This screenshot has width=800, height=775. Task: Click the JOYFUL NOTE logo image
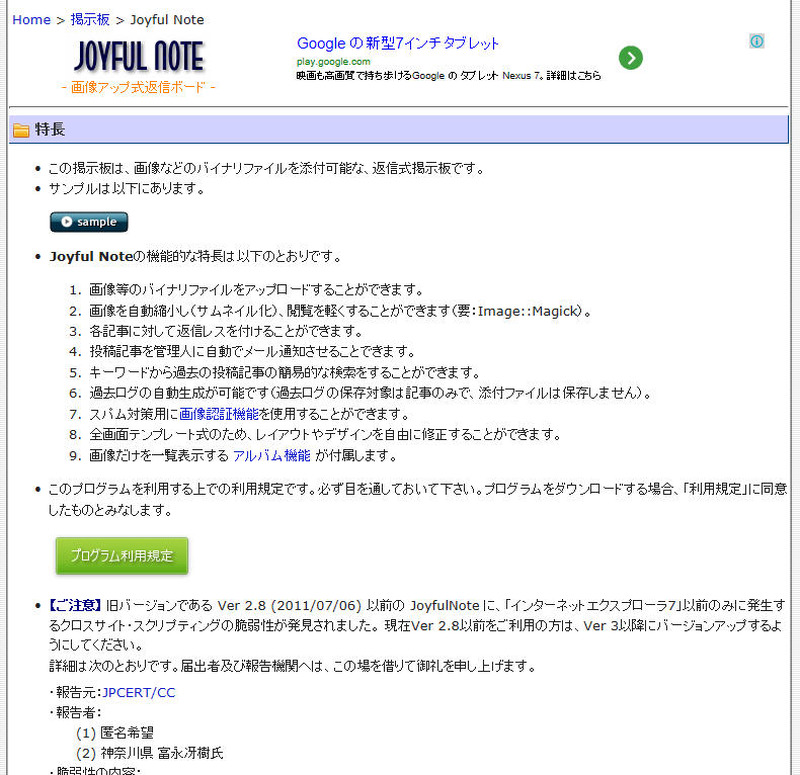click(x=138, y=56)
